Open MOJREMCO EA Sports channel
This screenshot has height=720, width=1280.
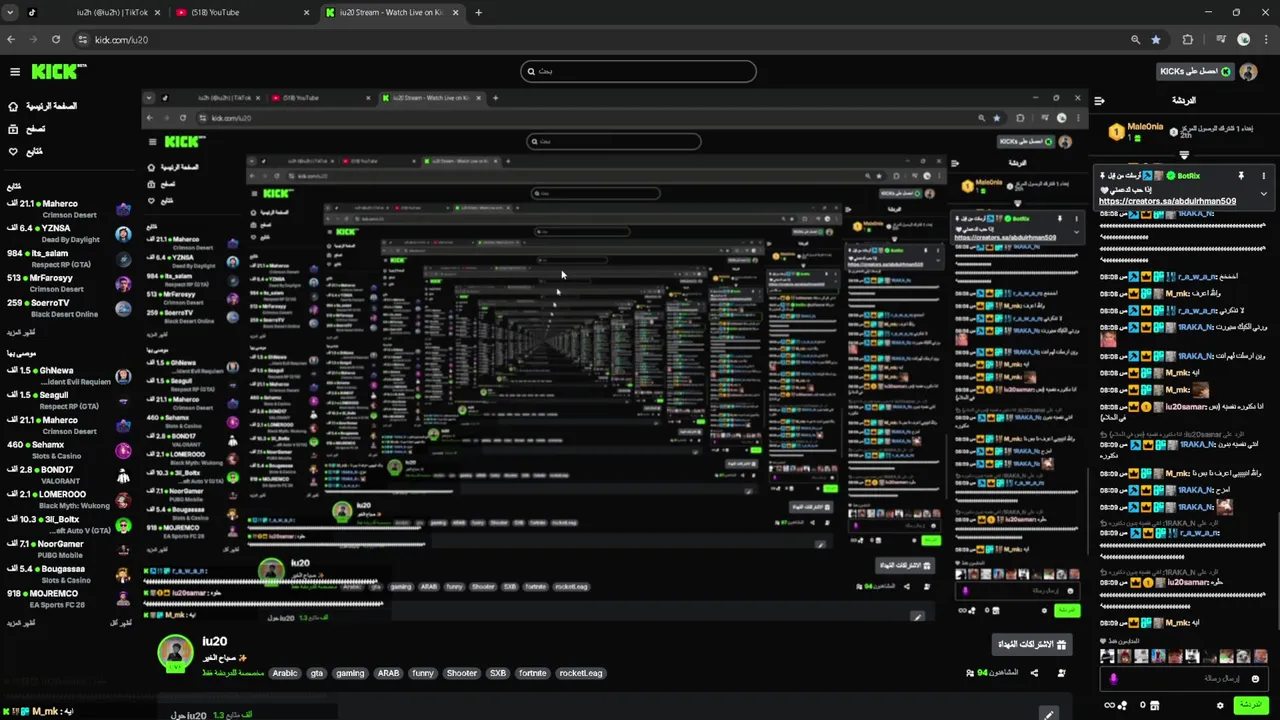[67, 599]
